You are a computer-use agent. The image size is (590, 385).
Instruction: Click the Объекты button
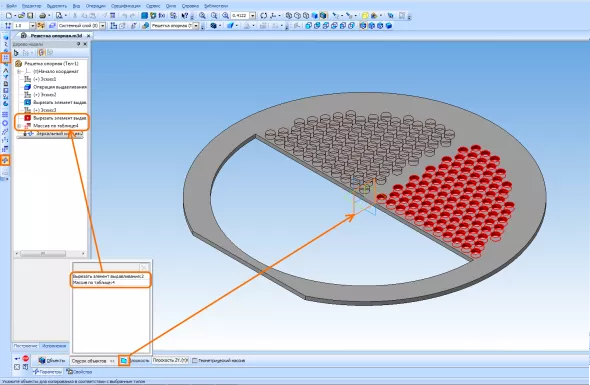pos(52,361)
